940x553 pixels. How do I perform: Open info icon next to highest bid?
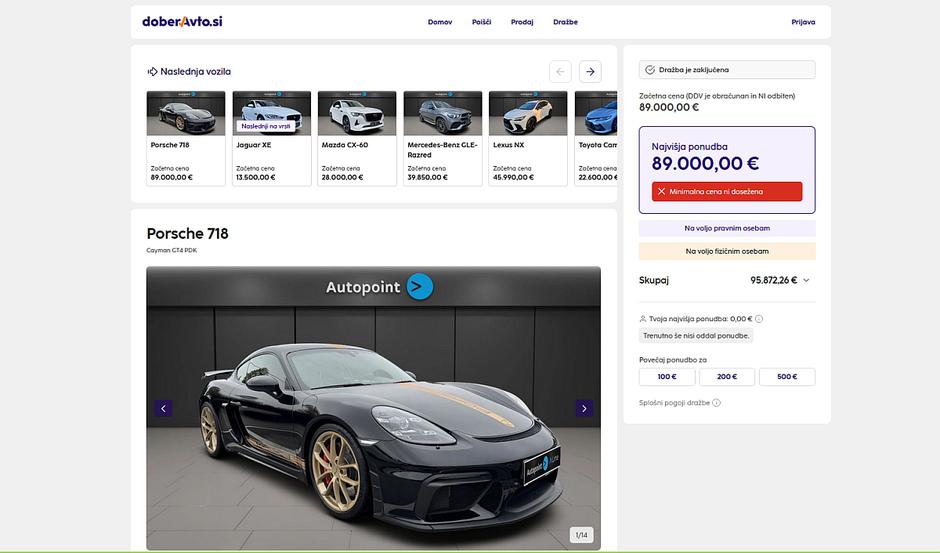(759, 319)
